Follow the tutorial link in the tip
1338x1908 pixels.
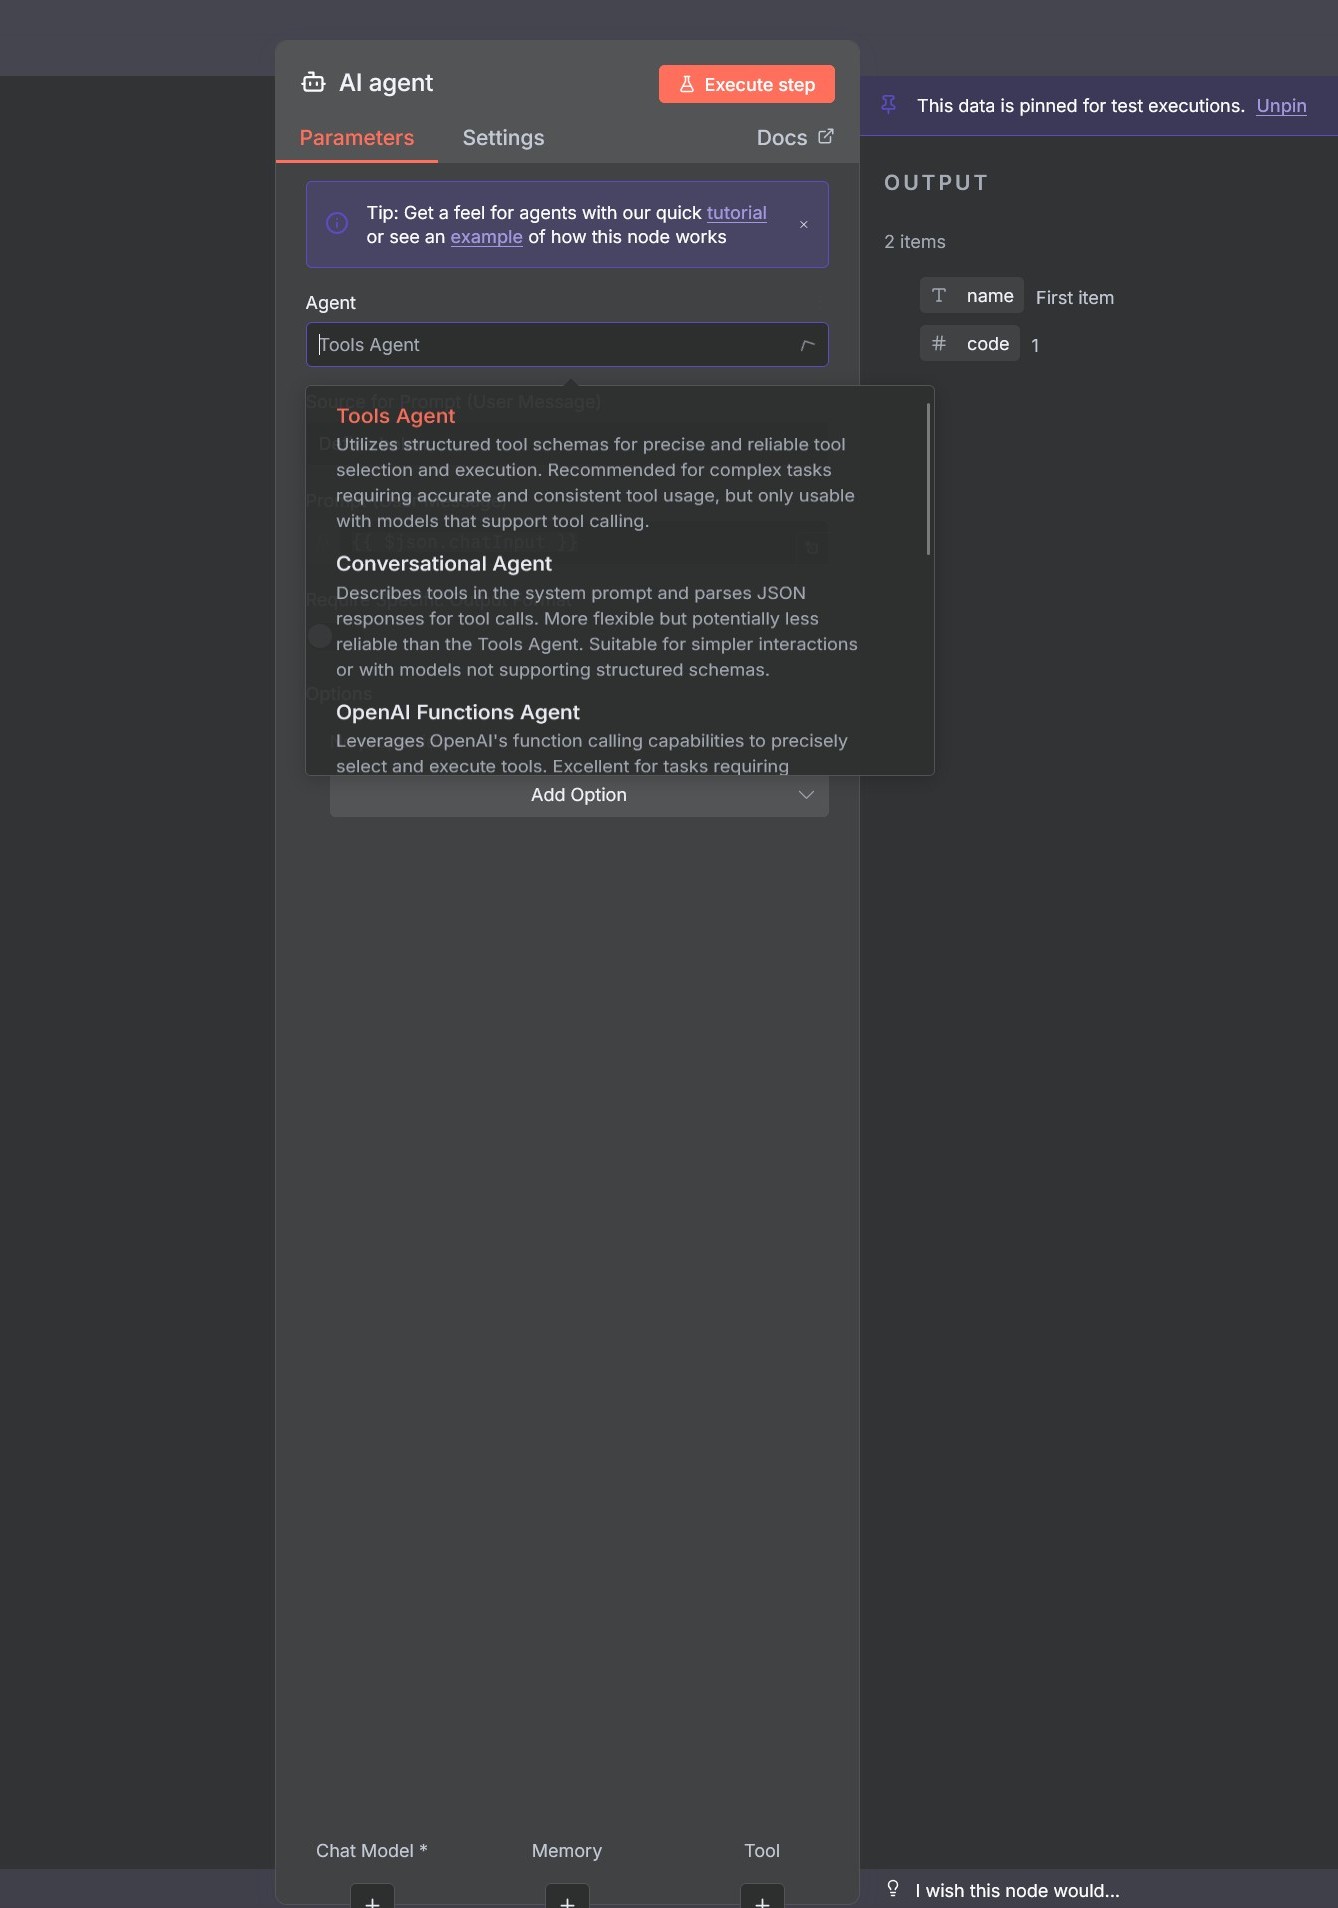tap(736, 212)
